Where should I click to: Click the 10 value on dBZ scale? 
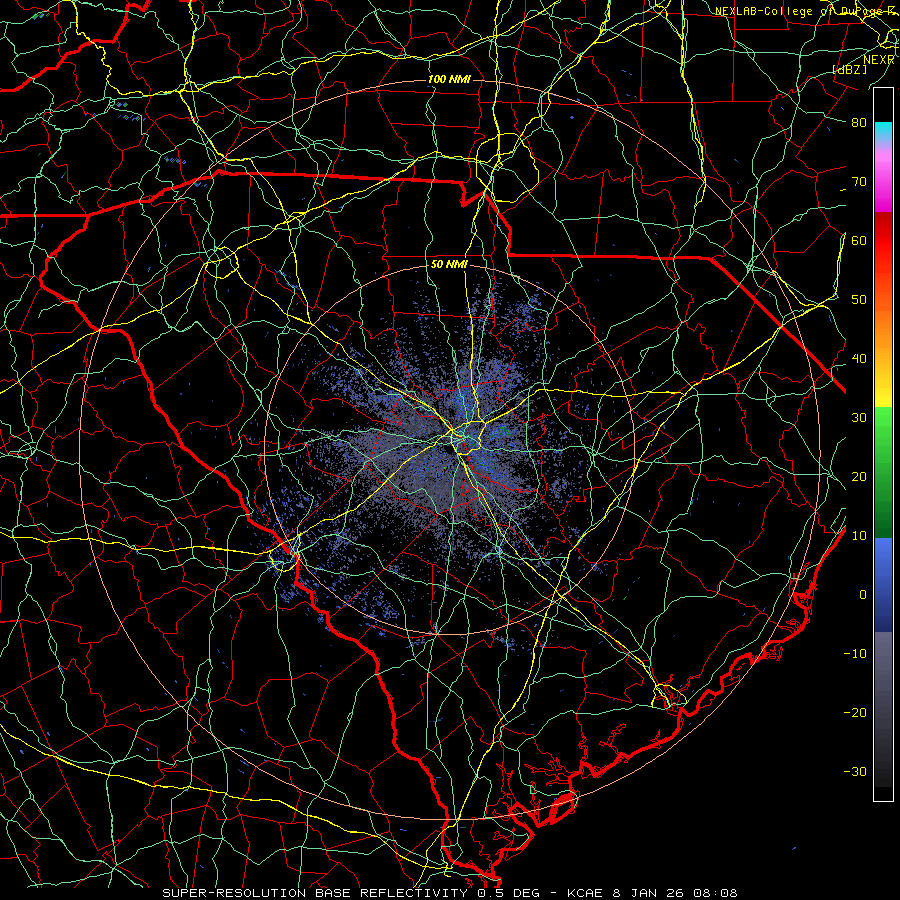click(x=859, y=536)
